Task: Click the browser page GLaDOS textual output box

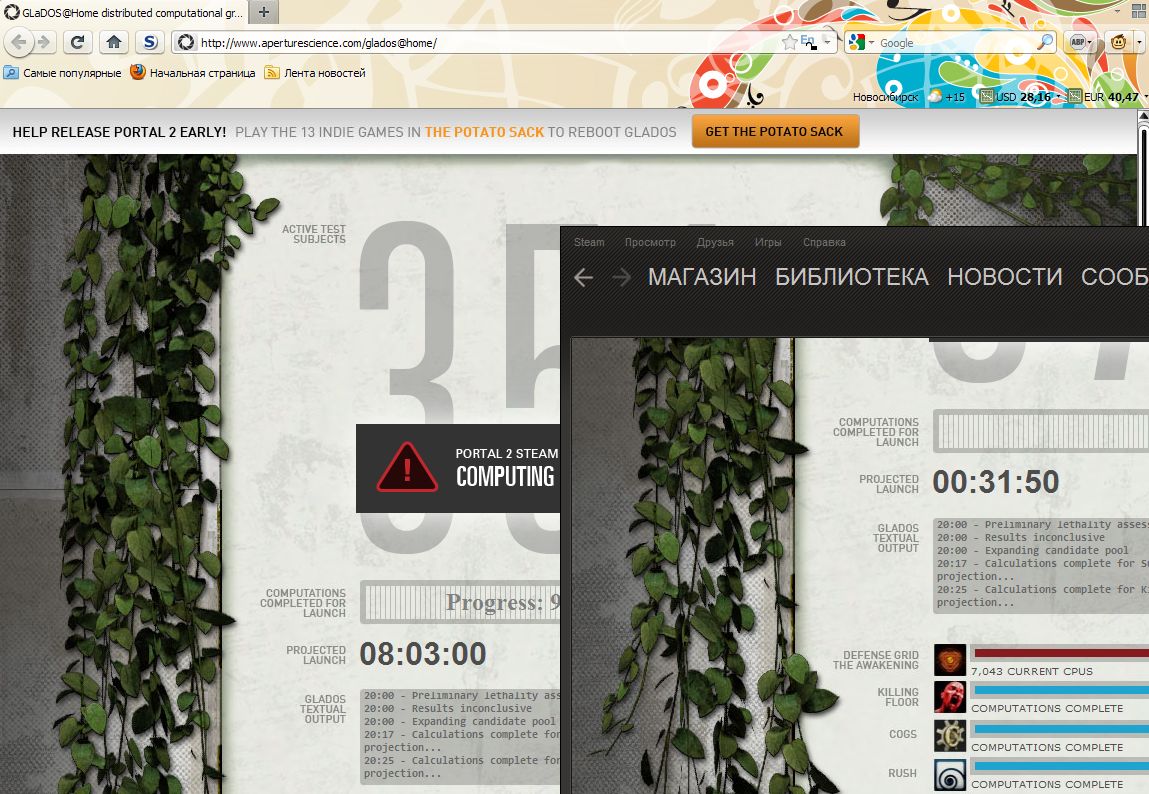Action: 460,735
